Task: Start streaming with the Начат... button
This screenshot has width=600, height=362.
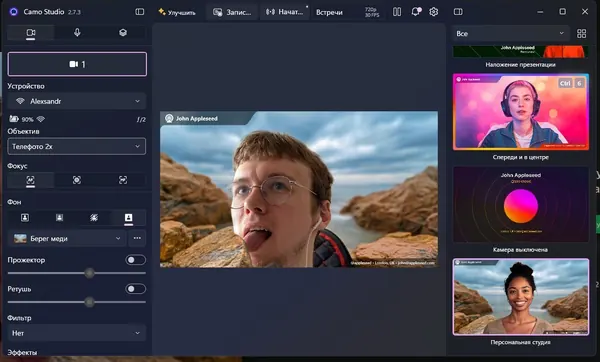Action: click(284, 12)
